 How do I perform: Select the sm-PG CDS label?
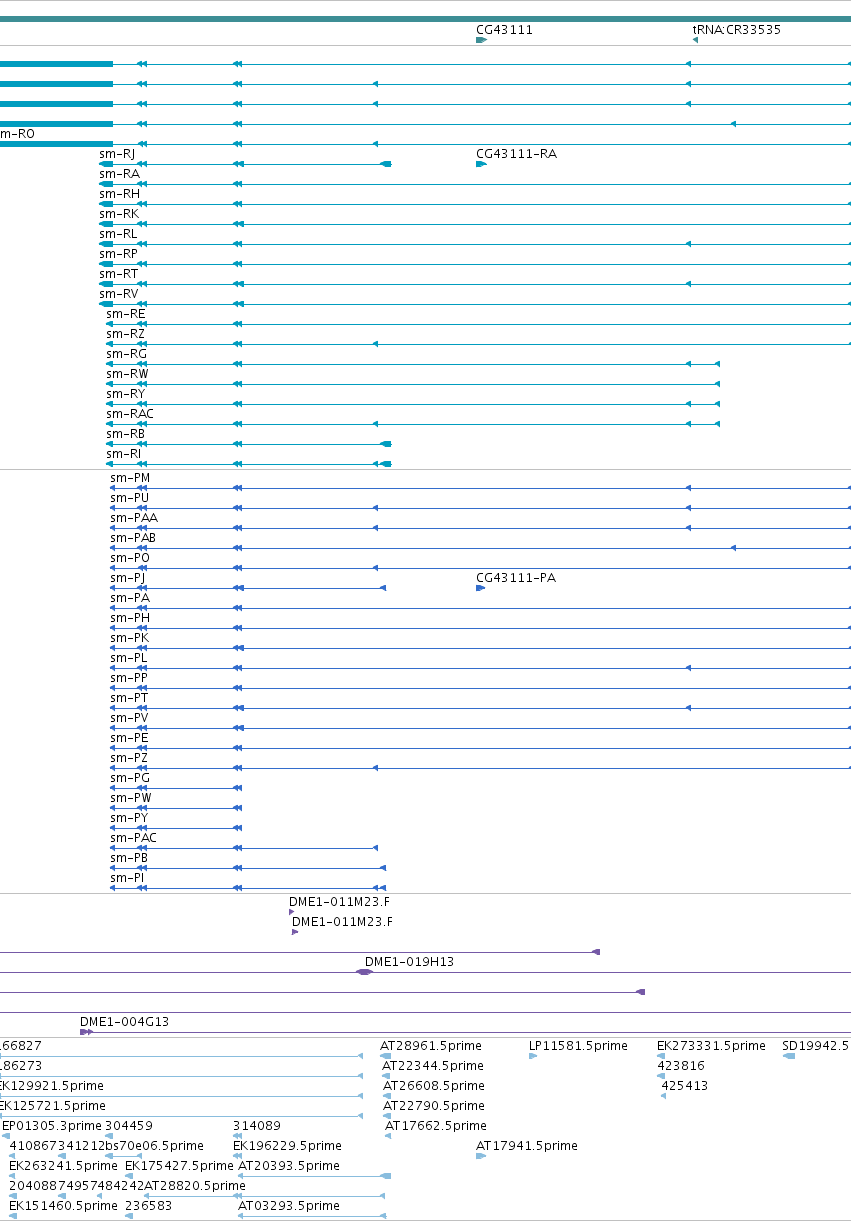pos(130,778)
